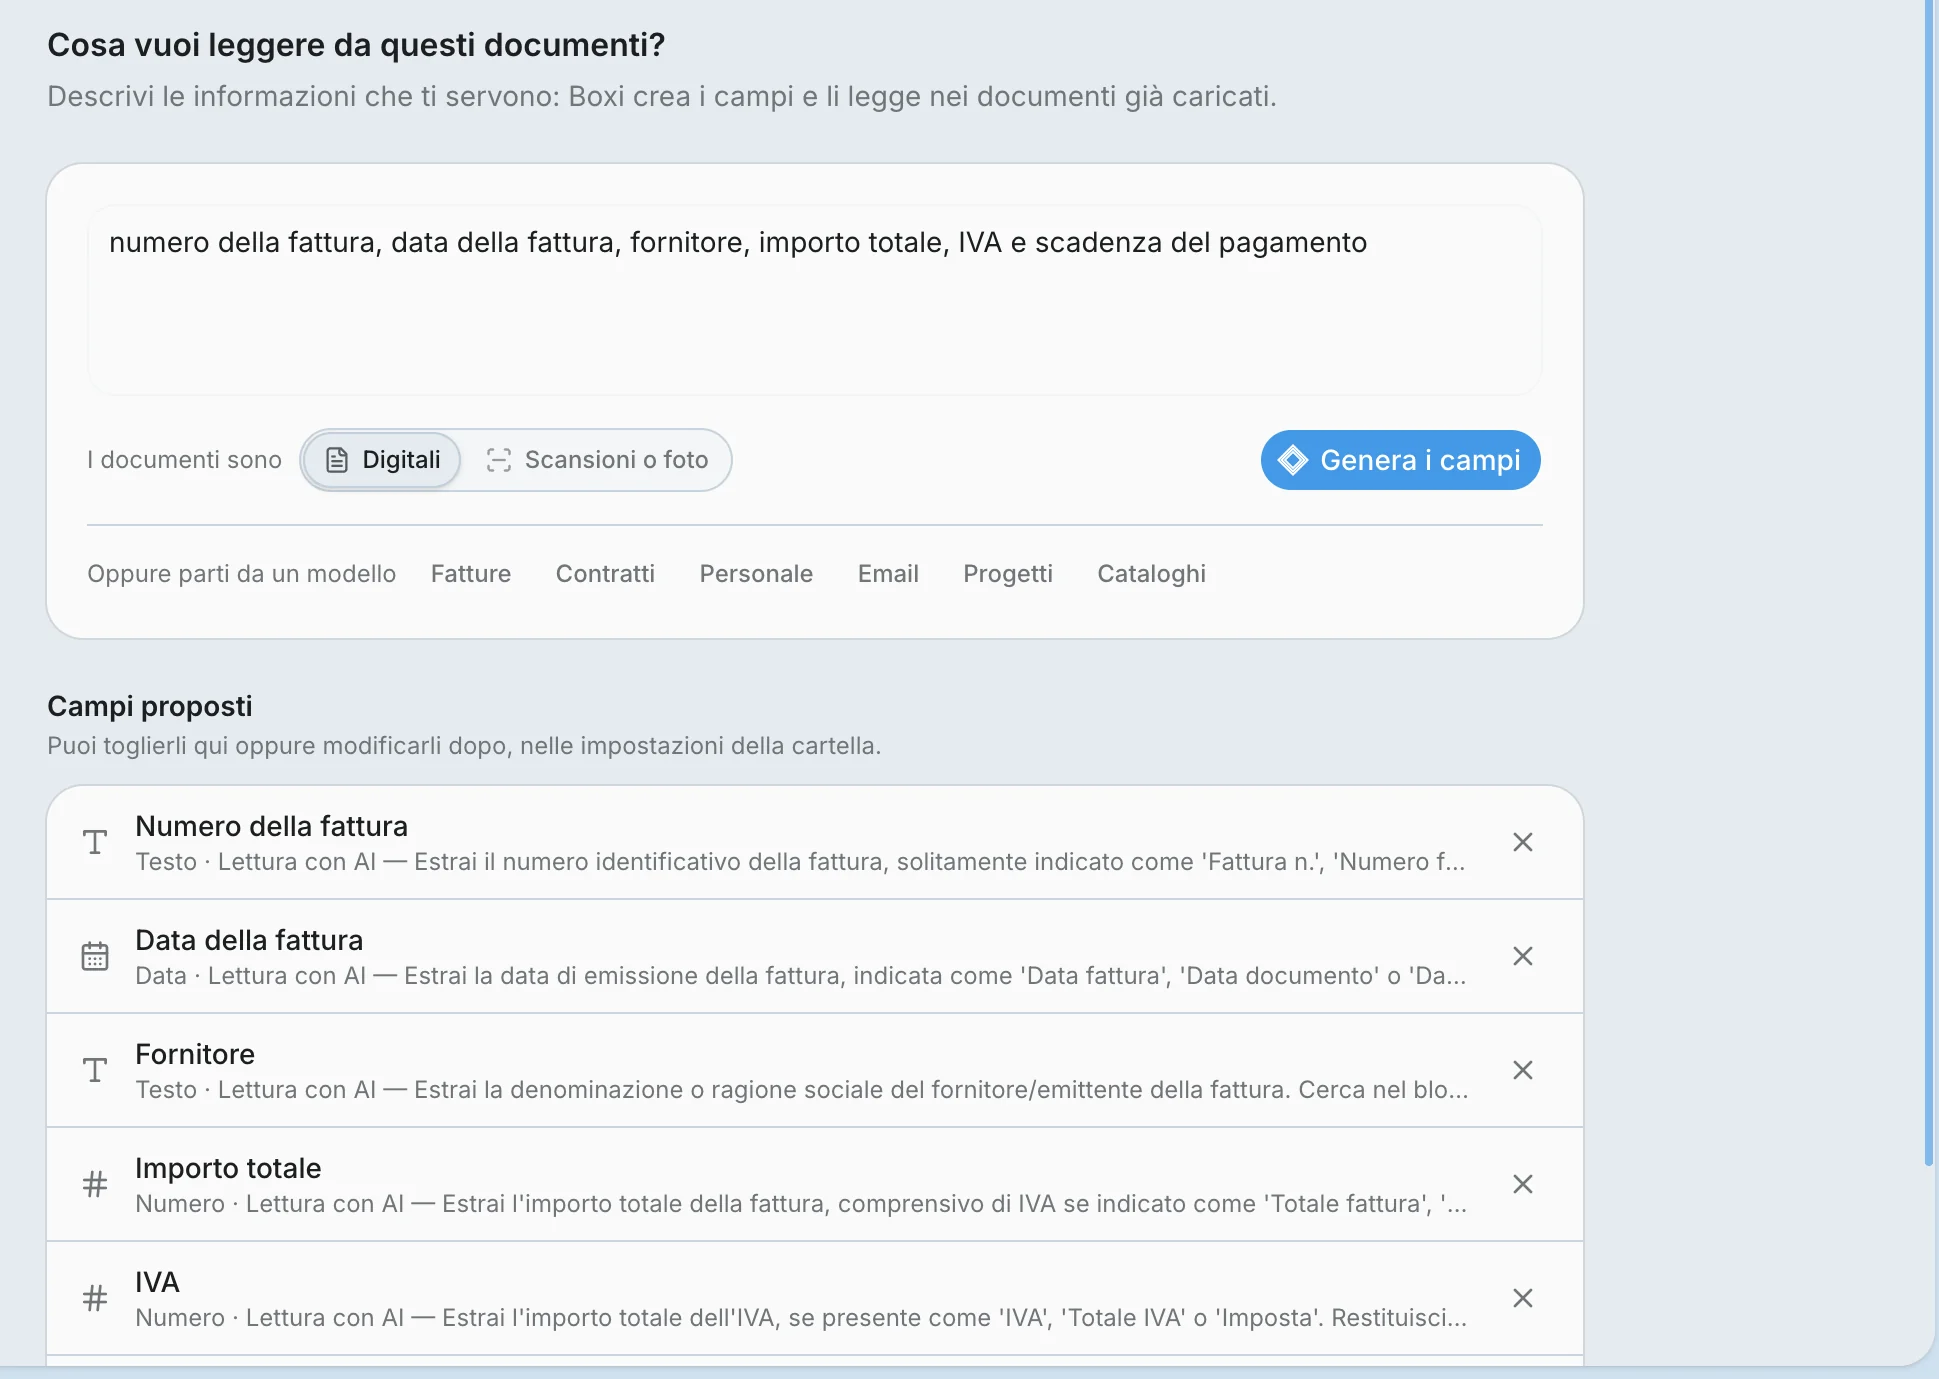Switch to Scansioni o foto document type

[597, 460]
